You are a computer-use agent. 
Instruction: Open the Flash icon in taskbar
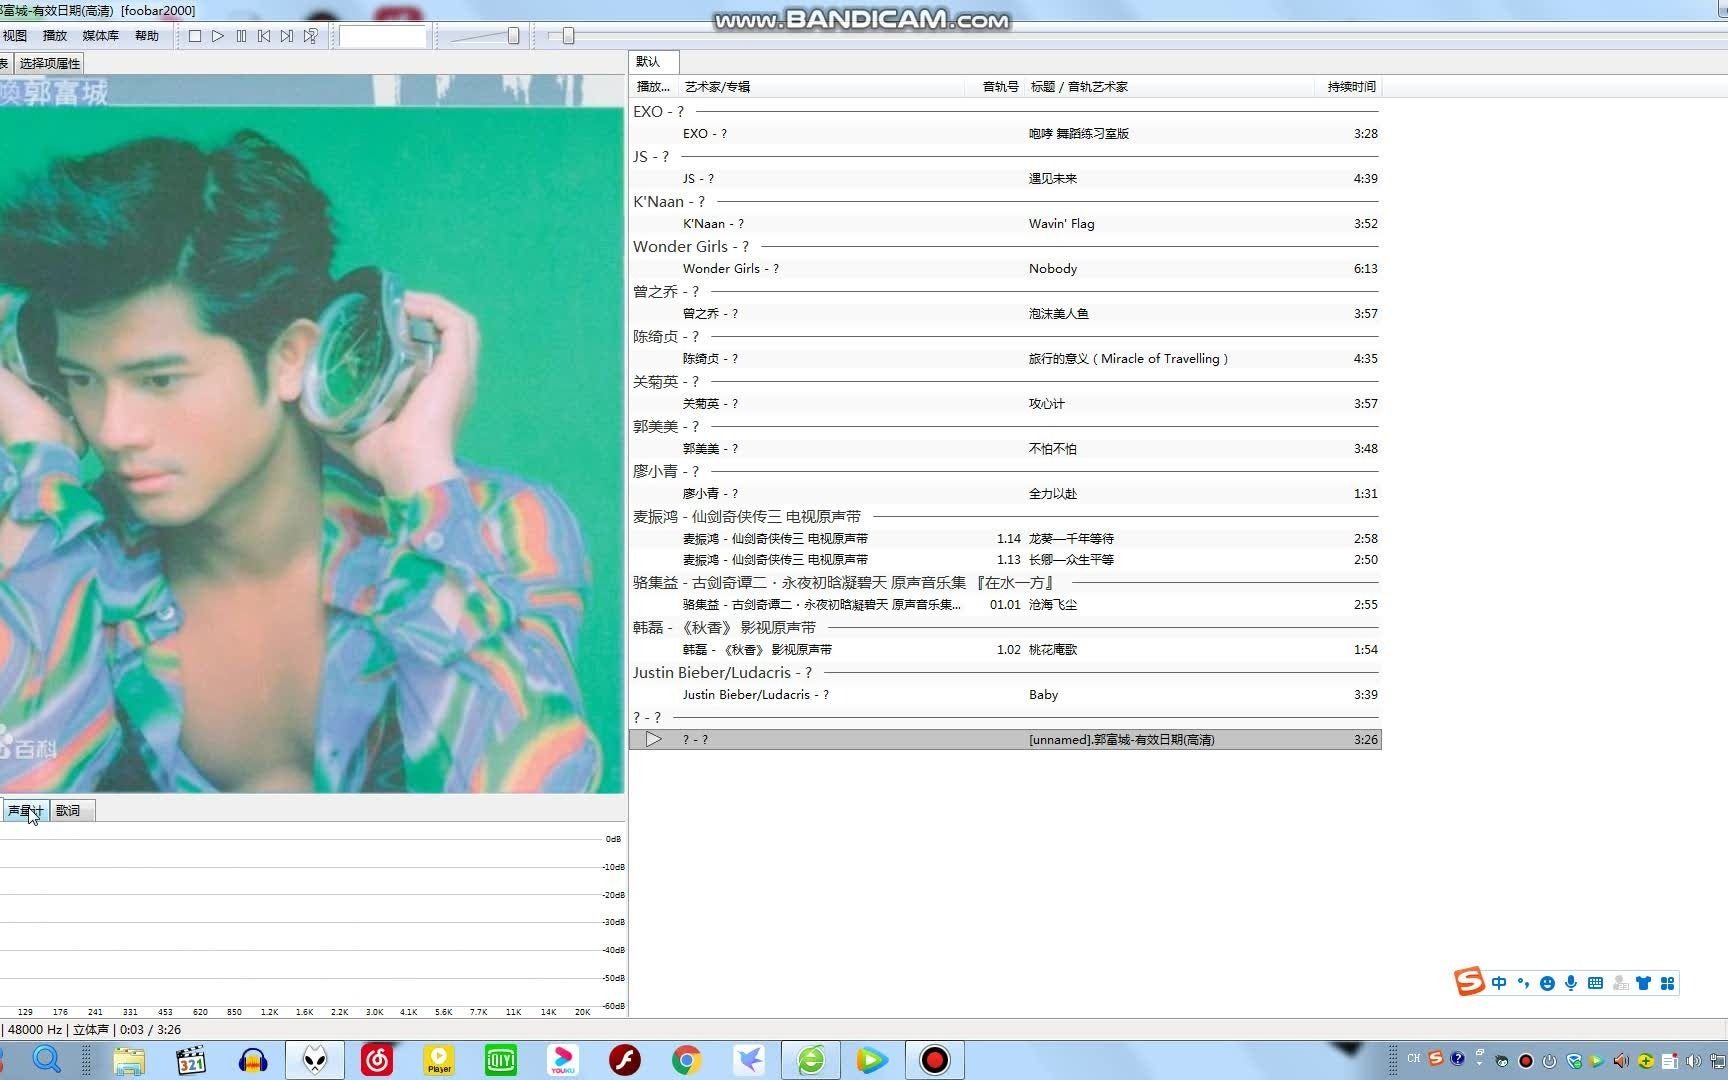point(625,1060)
